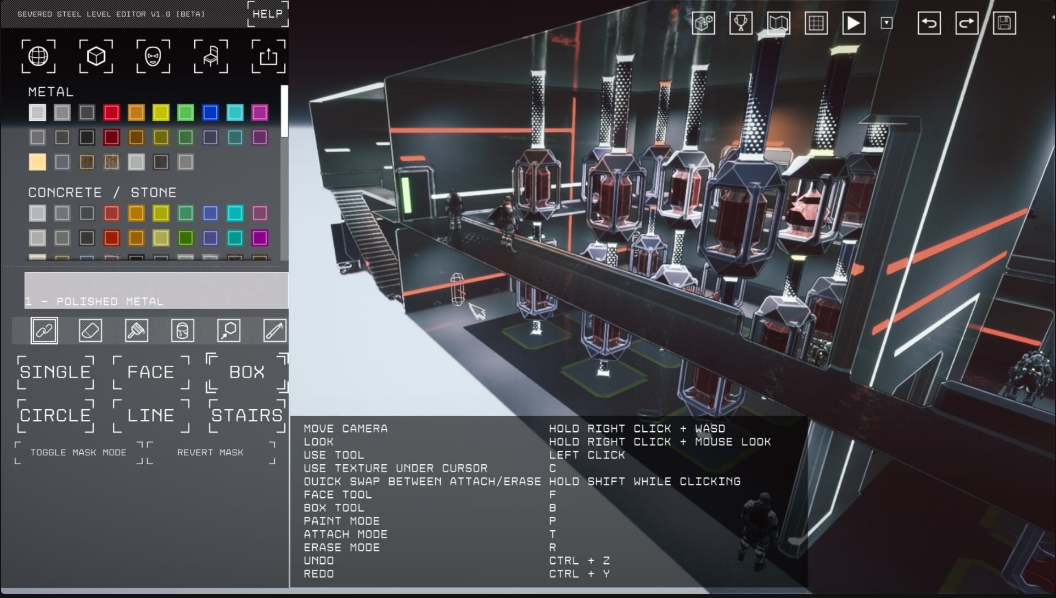This screenshot has width=1056, height=598.
Task: Open the HELP panel
Action: [267, 13]
